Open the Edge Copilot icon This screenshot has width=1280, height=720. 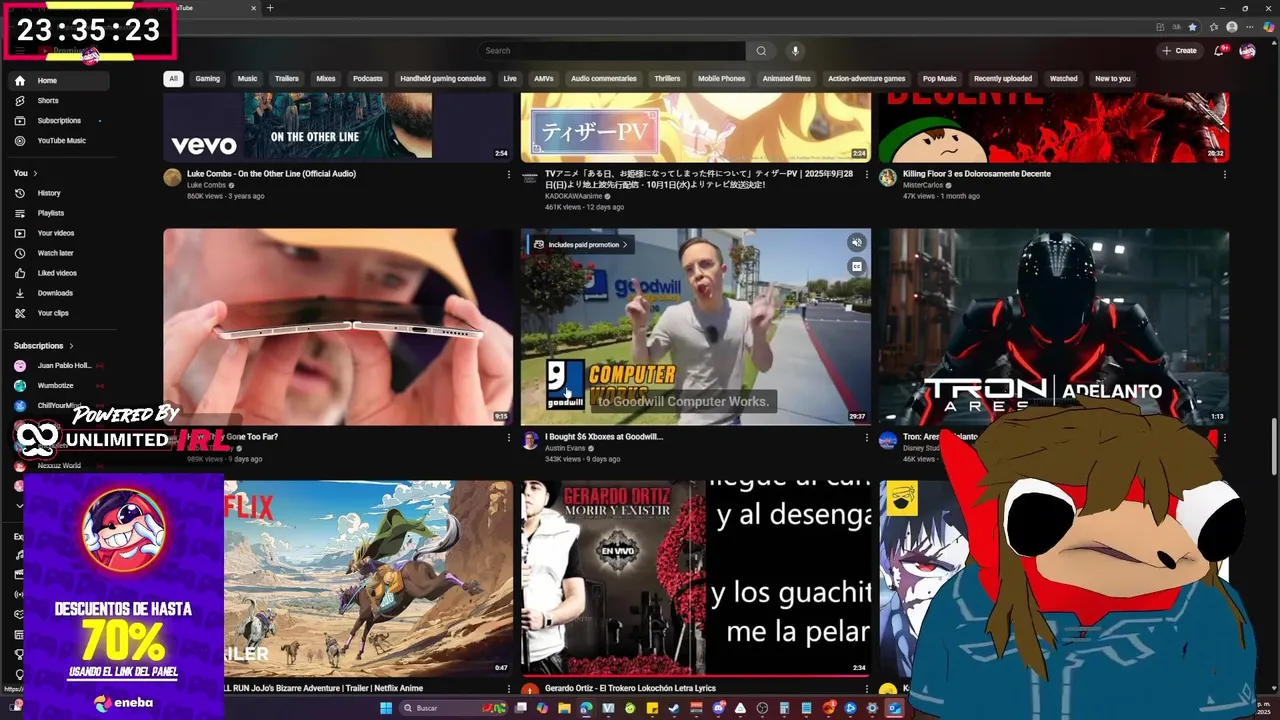click(x=1269, y=27)
